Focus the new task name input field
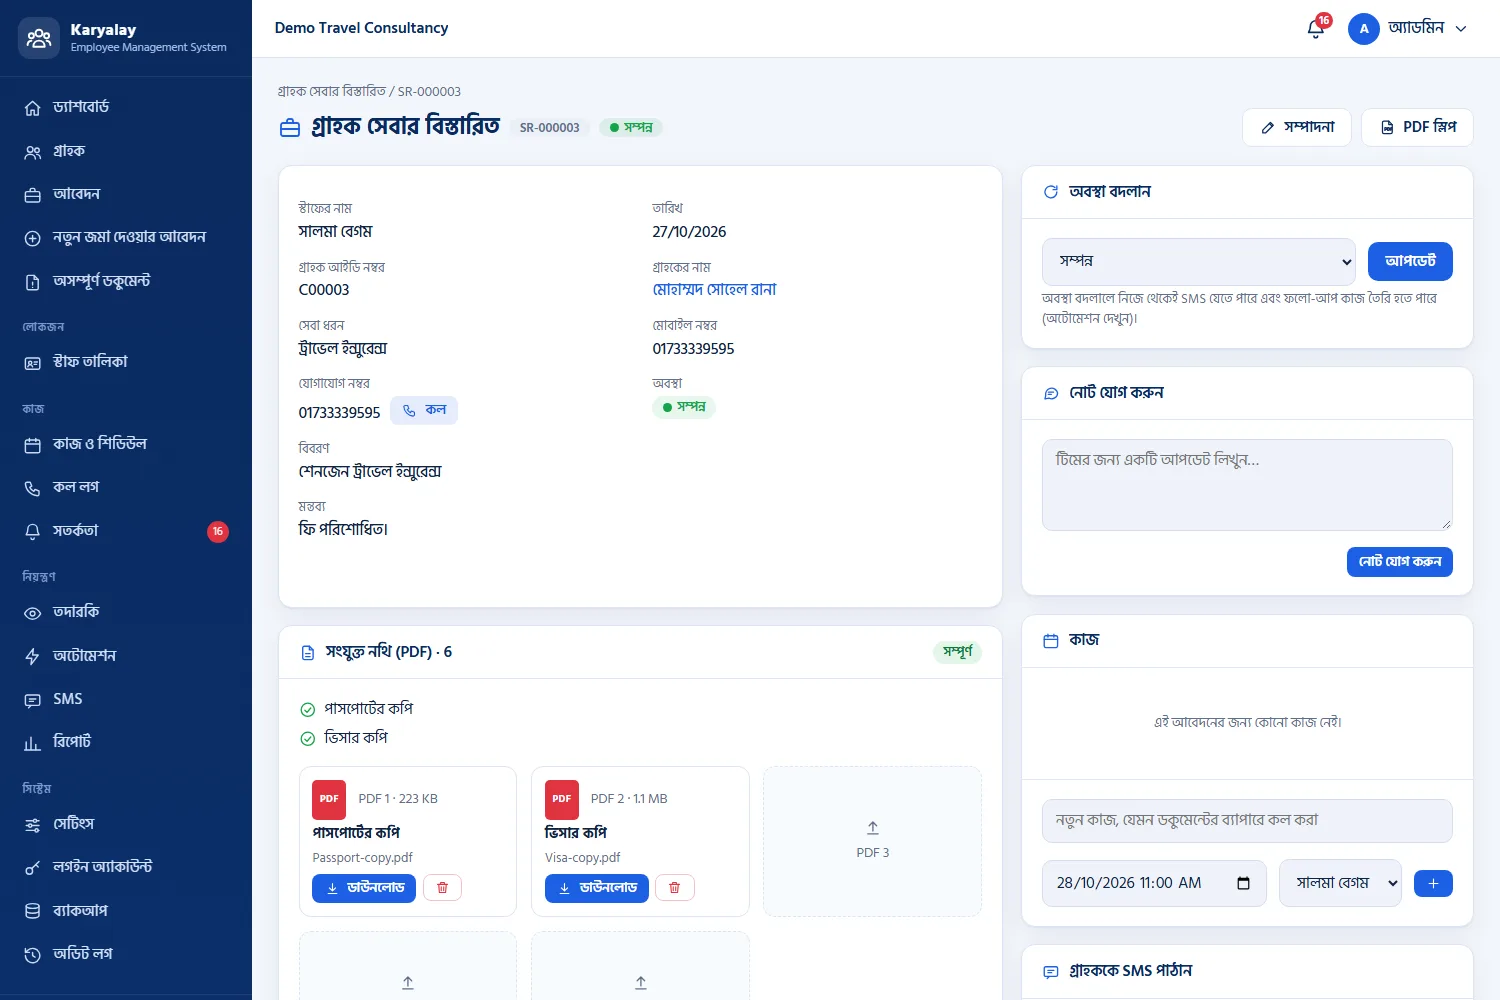 point(1247,821)
